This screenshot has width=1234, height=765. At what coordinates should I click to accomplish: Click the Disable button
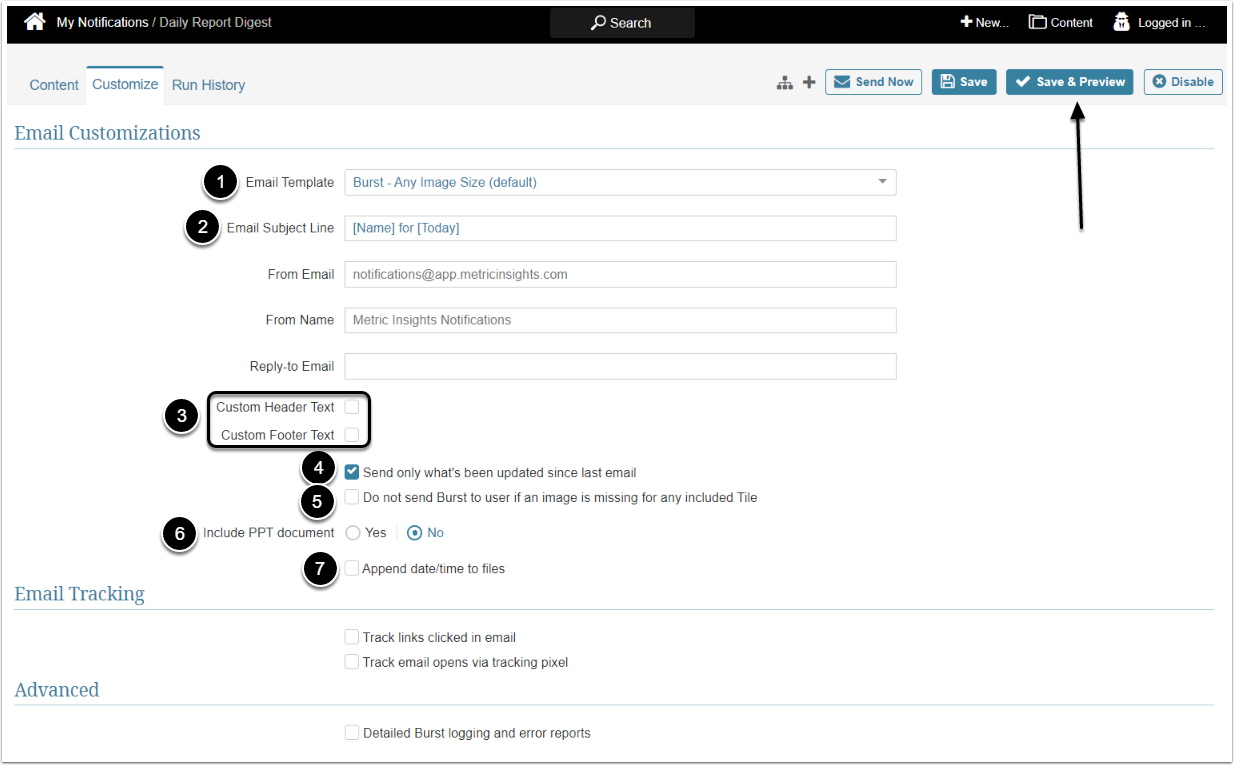(x=1183, y=82)
